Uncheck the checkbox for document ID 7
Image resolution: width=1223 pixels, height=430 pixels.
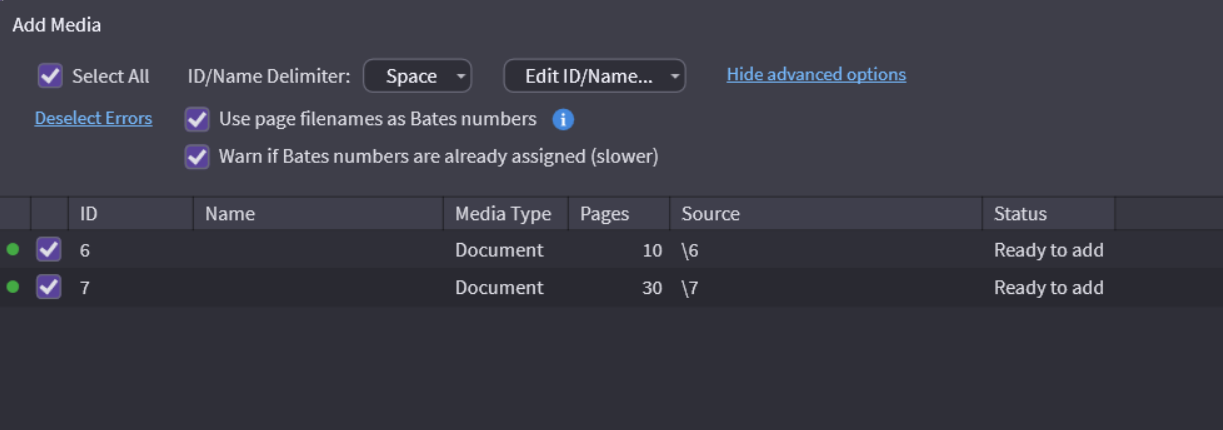tap(49, 288)
